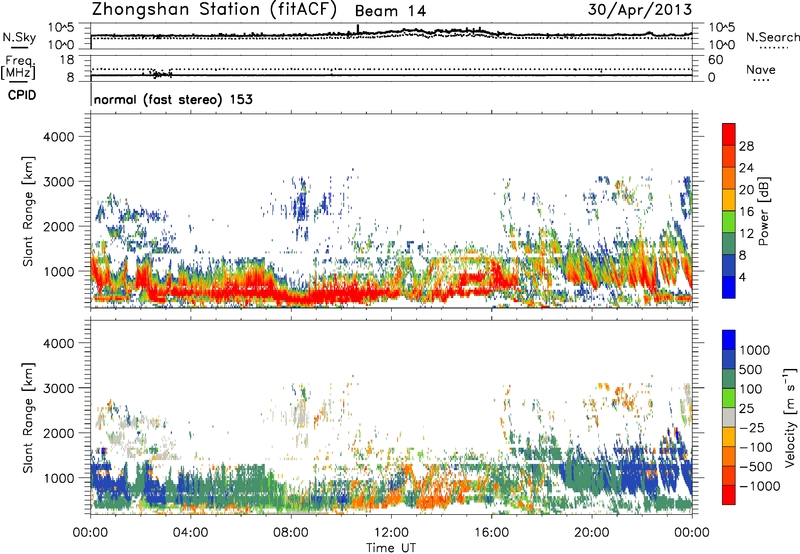Click the "60" Nave tick value
Screen dimensions: 800x554
click(x=715, y=60)
